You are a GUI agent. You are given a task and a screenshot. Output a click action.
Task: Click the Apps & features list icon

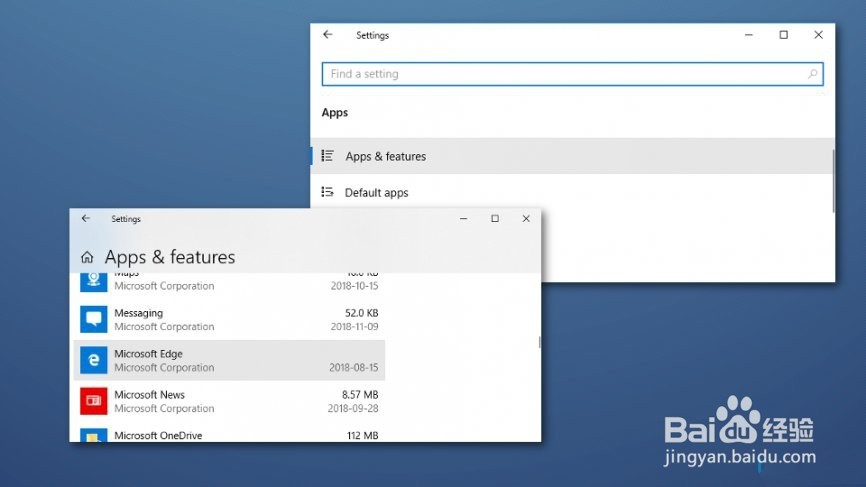(328, 156)
